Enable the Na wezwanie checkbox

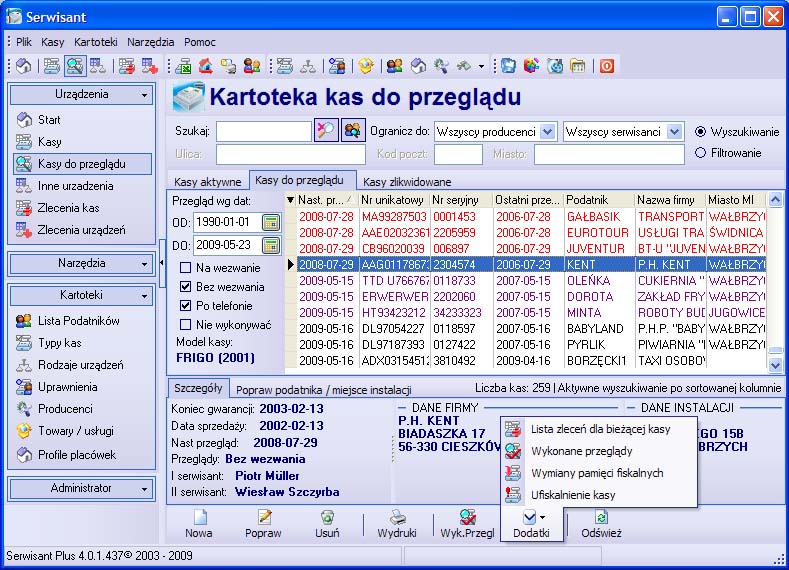point(186,268)
